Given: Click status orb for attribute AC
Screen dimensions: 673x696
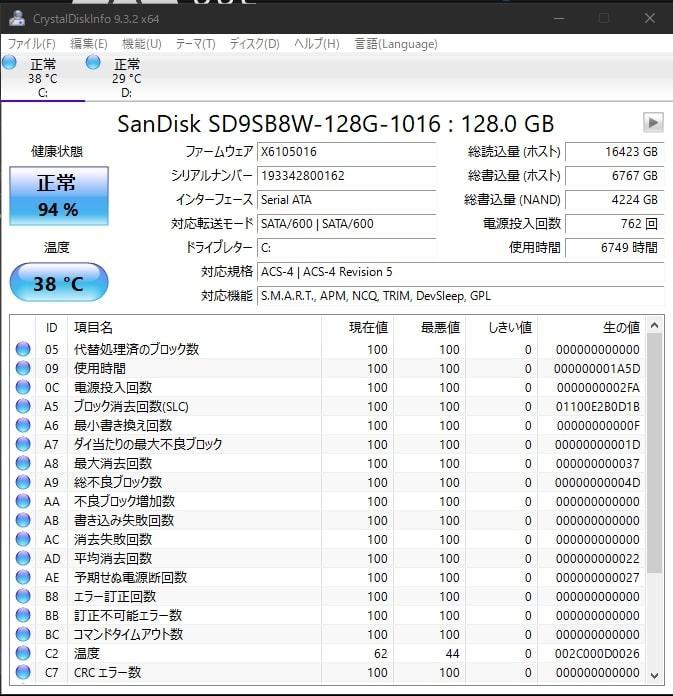Looking at the screenshot, I should pyautogui.click(x=23, y=539).
